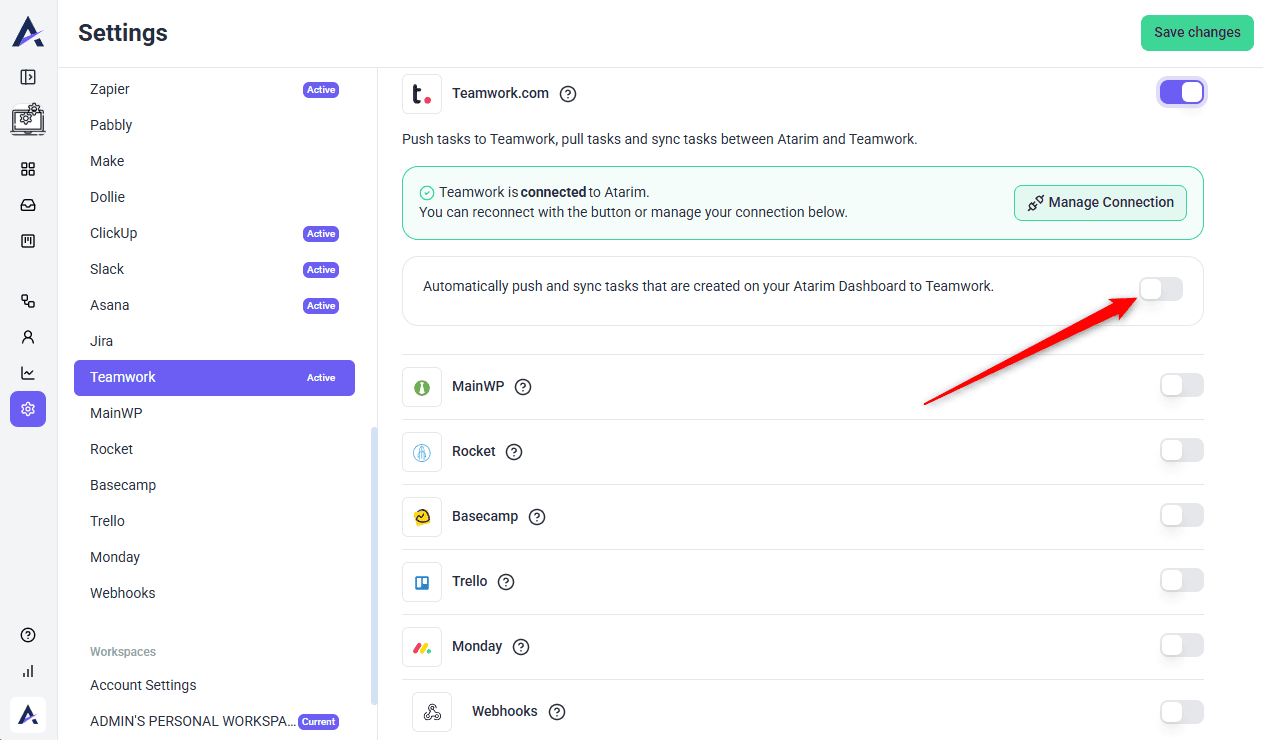Click the Settings page title

(x=123, y=33)
